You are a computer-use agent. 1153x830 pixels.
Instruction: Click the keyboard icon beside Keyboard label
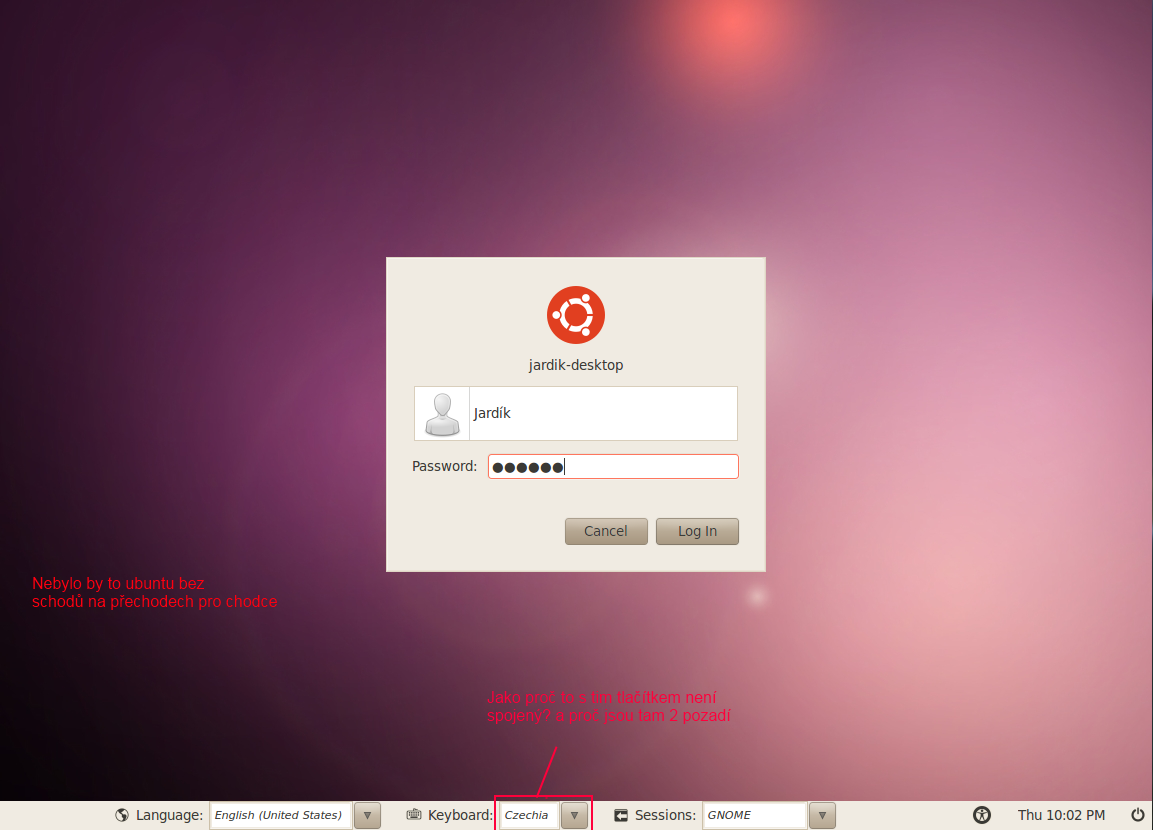click(414, 815)
